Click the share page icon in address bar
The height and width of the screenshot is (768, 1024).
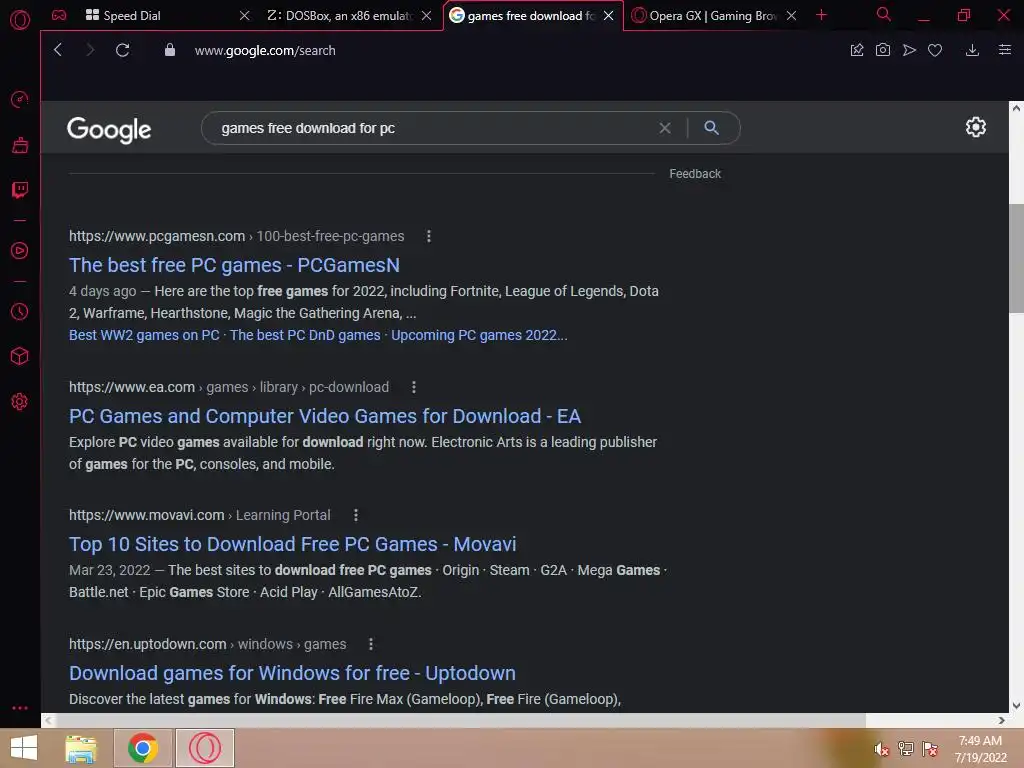[857, 50]
